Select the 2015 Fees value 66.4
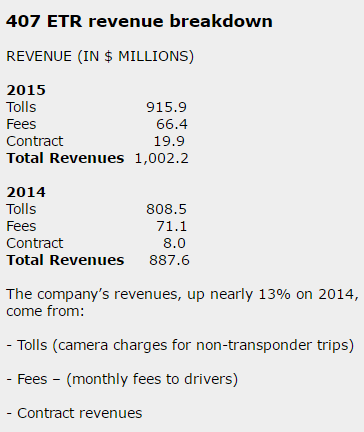 [x=172, y=124]
